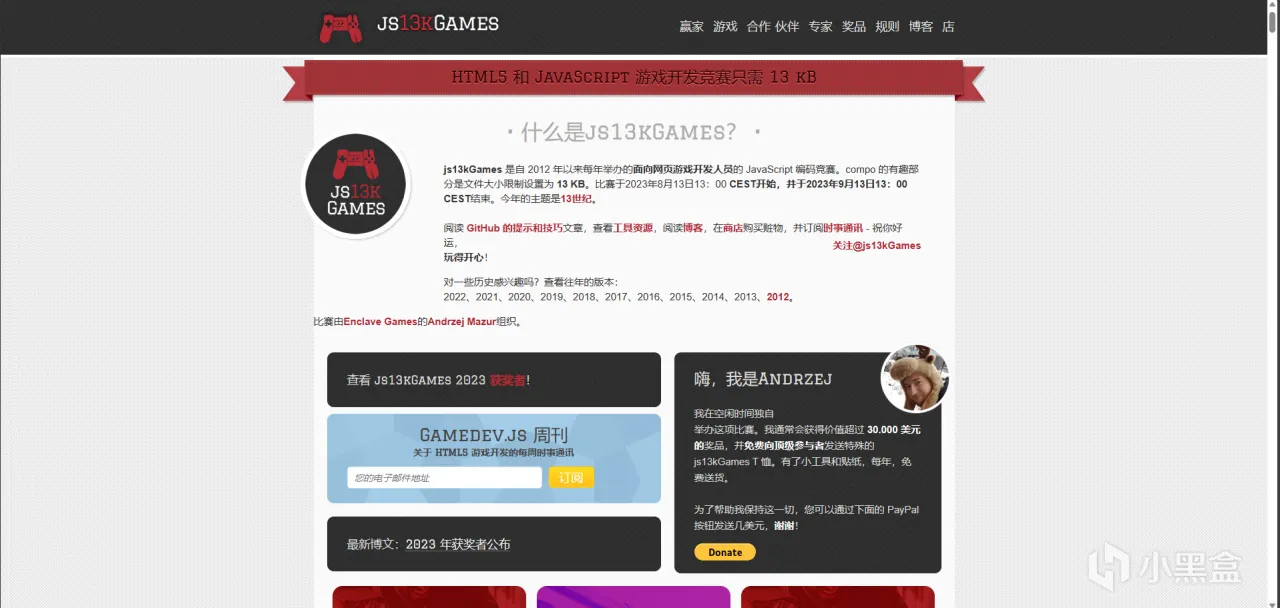Open the 最新博文 2023 年获奖者公布 banner
The width and height of the screenshot is (1280, 608).
point(494,544)
